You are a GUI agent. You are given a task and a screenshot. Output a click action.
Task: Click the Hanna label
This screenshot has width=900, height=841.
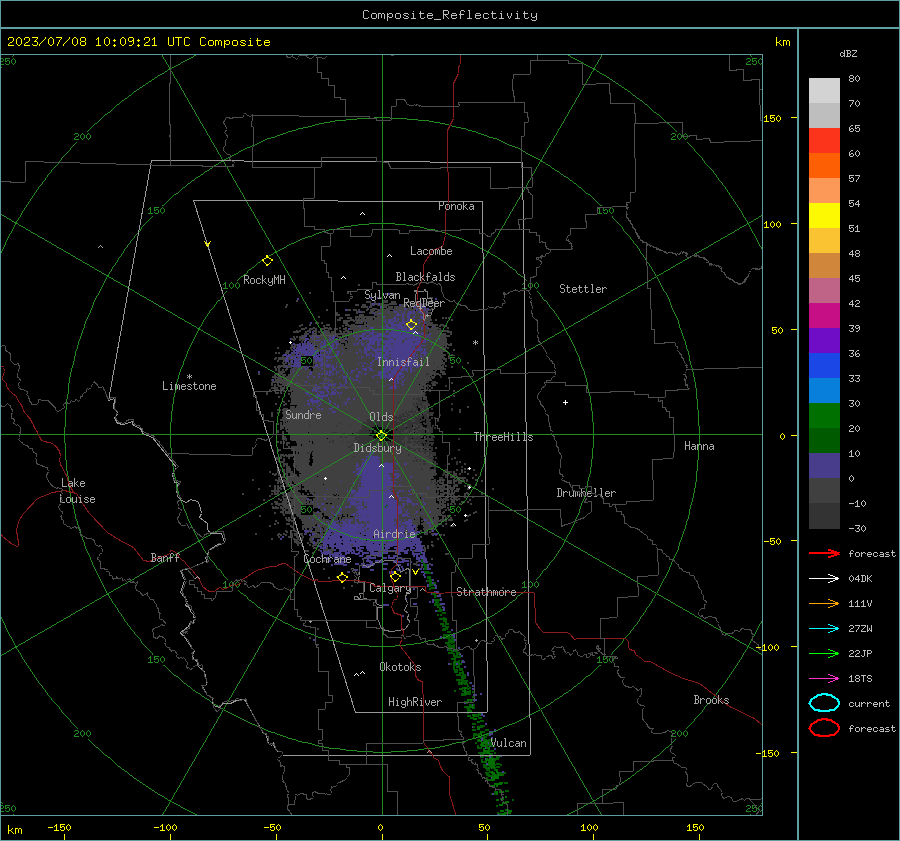pyautogui.click(x=699, y=446)
